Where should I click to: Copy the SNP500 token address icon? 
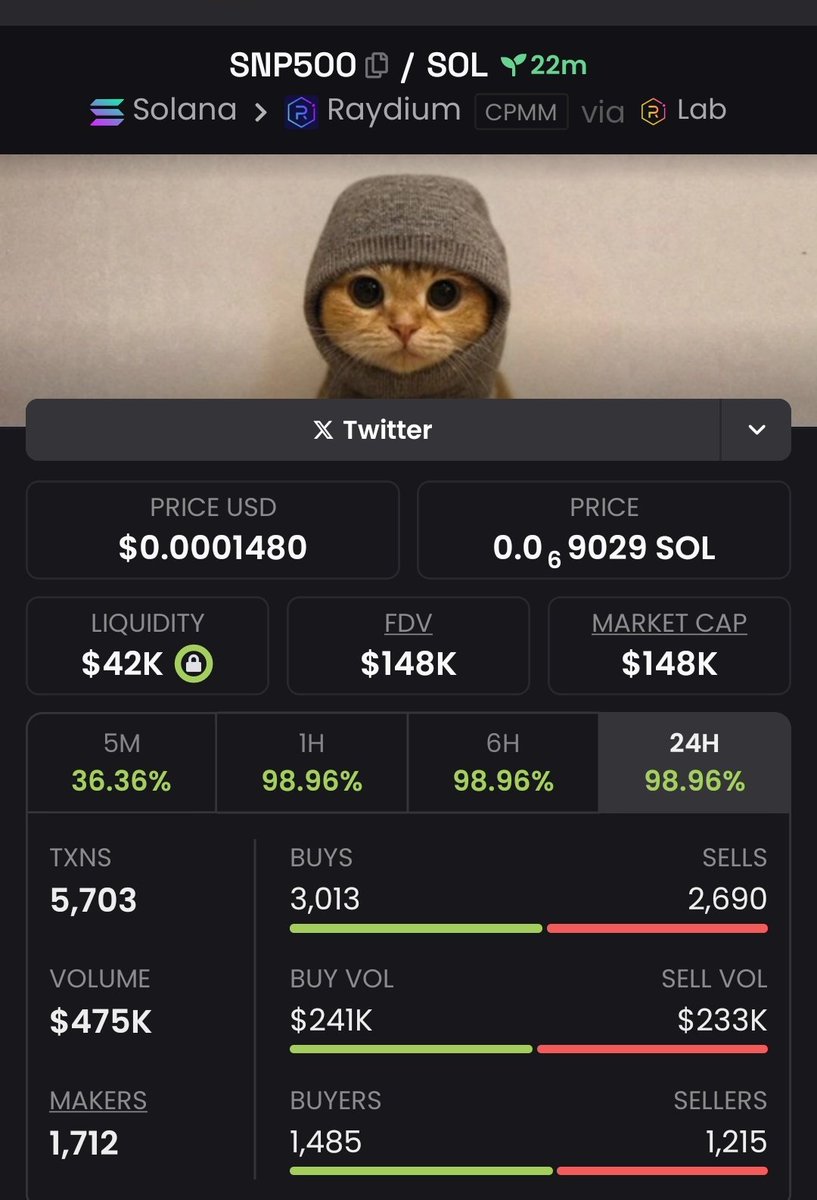coord(377,66)
